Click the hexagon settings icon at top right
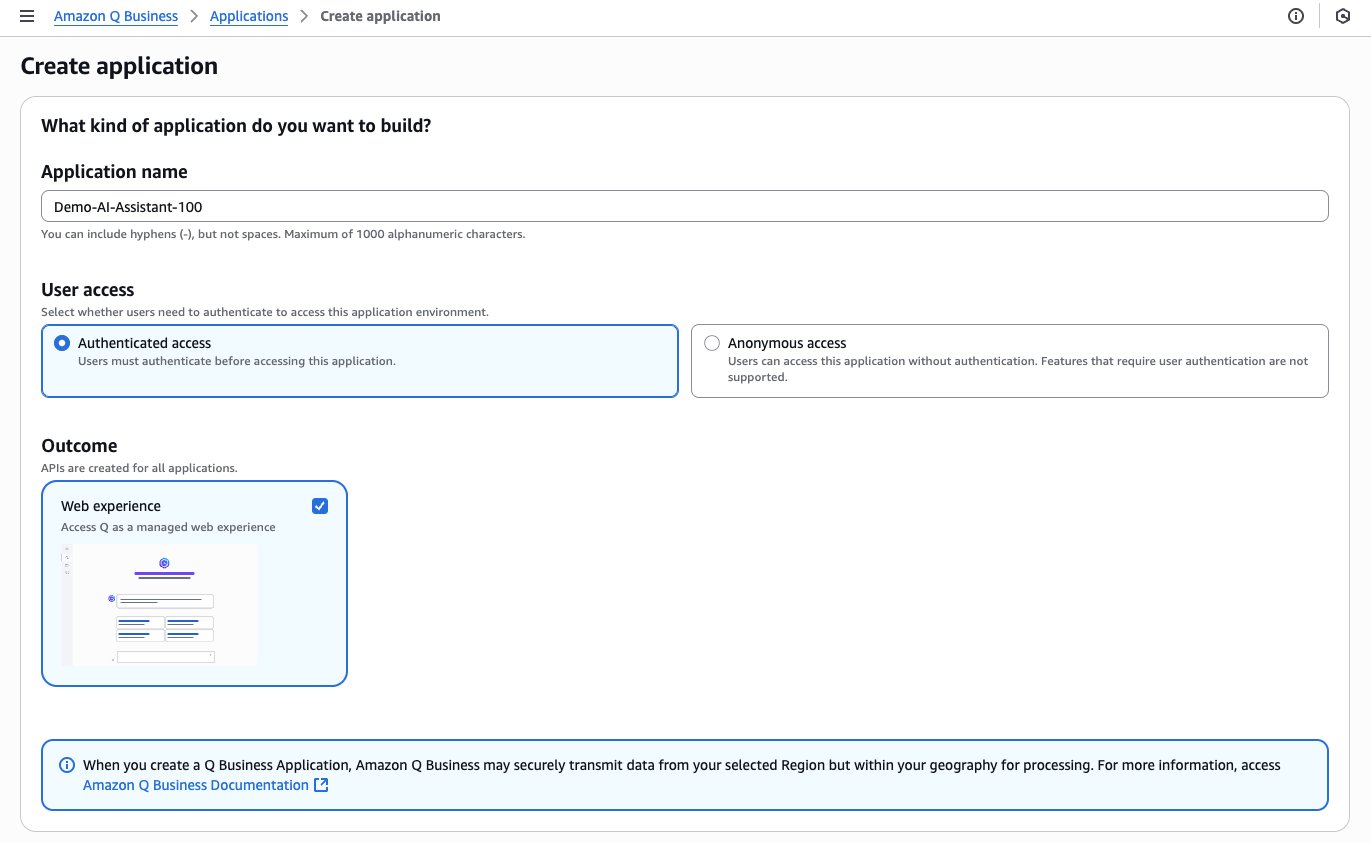The height and width of the screenshot is (842, 1371). pos(1343,16)
